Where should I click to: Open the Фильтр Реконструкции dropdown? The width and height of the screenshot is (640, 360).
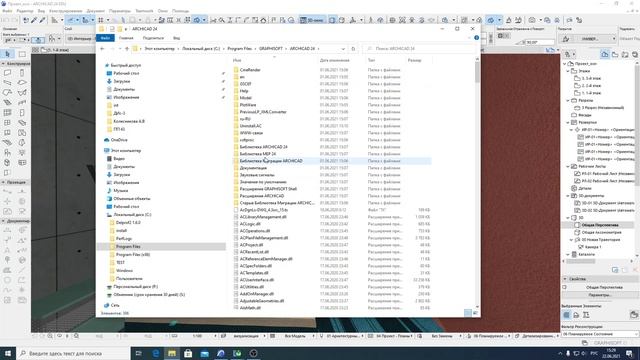(600, 334)
